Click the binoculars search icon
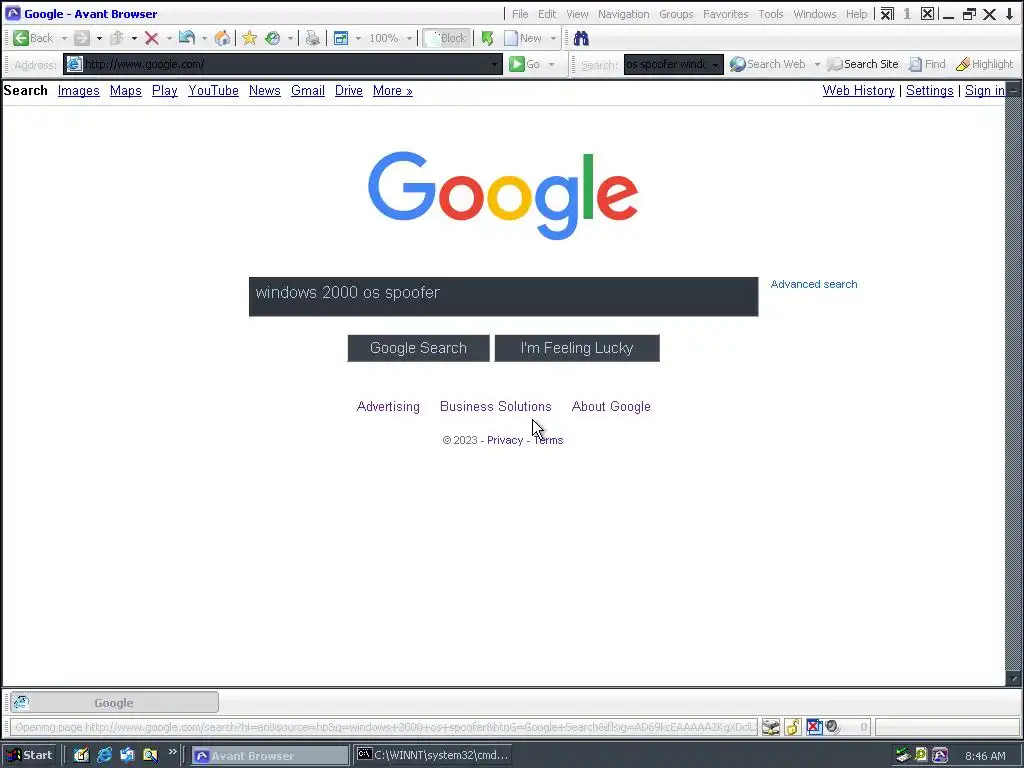 coord(581,39)
